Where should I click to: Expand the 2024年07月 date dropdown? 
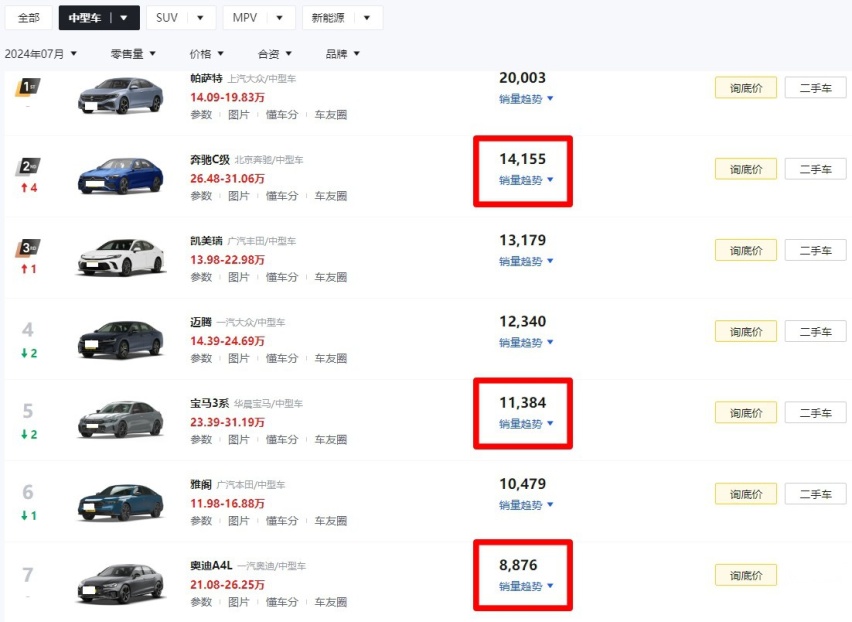point(41,53)
